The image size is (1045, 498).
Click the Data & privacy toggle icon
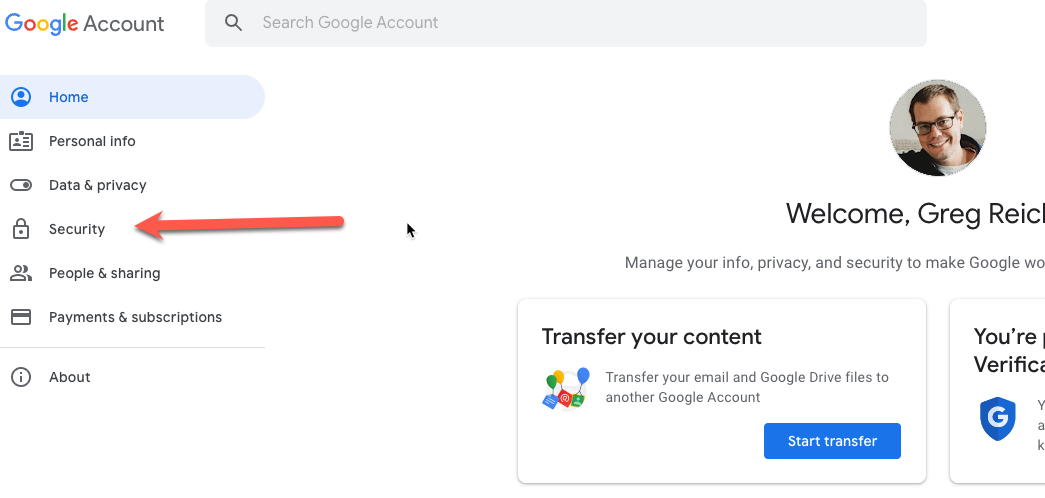[21, 185]
